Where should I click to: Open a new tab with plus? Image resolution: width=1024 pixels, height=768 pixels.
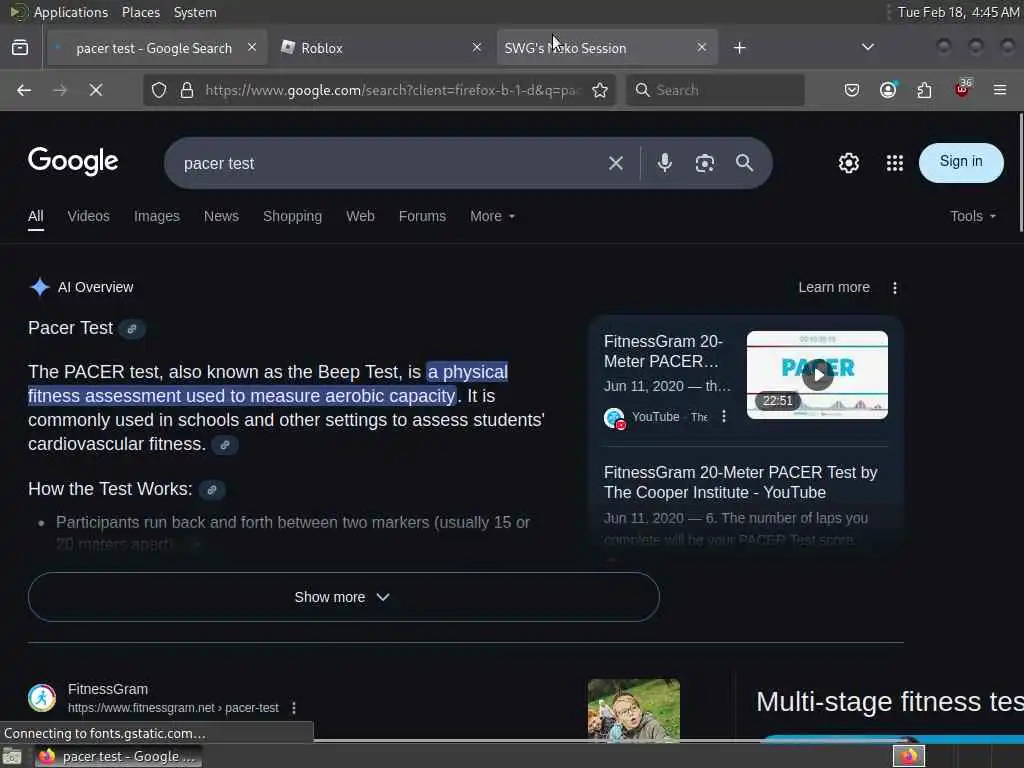(x=739, y=48)
